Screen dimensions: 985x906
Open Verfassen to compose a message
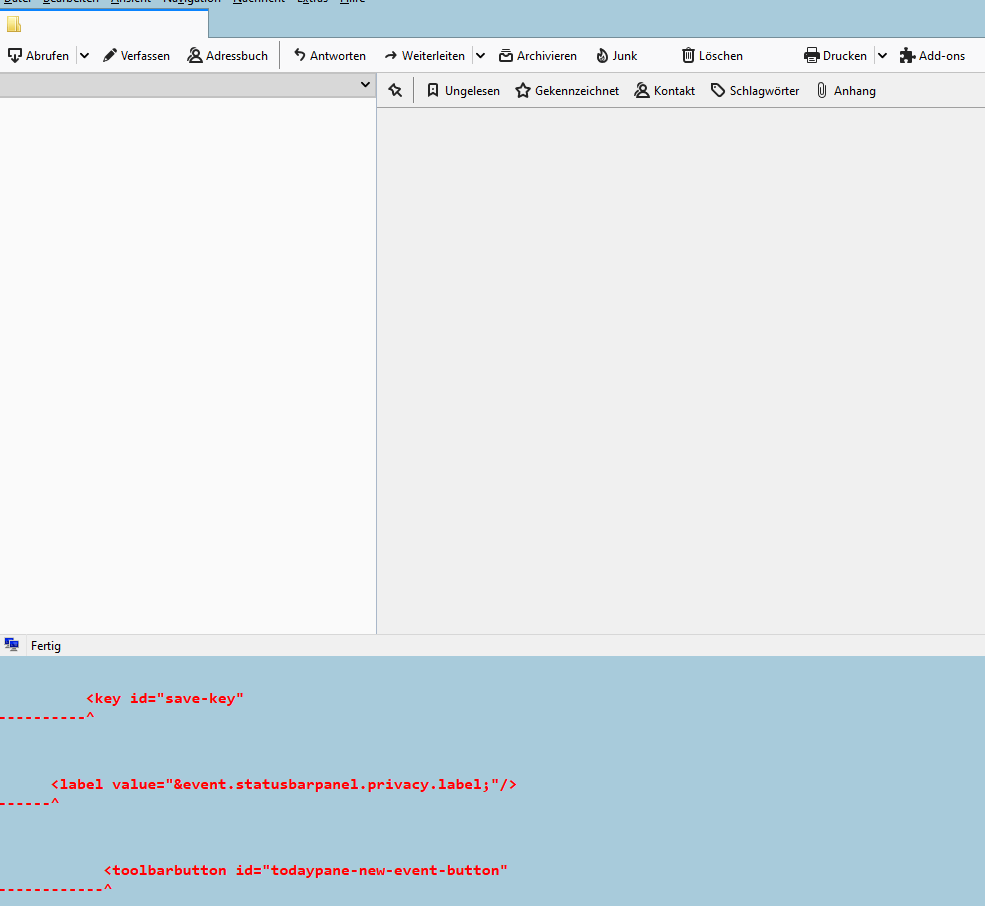136,56
